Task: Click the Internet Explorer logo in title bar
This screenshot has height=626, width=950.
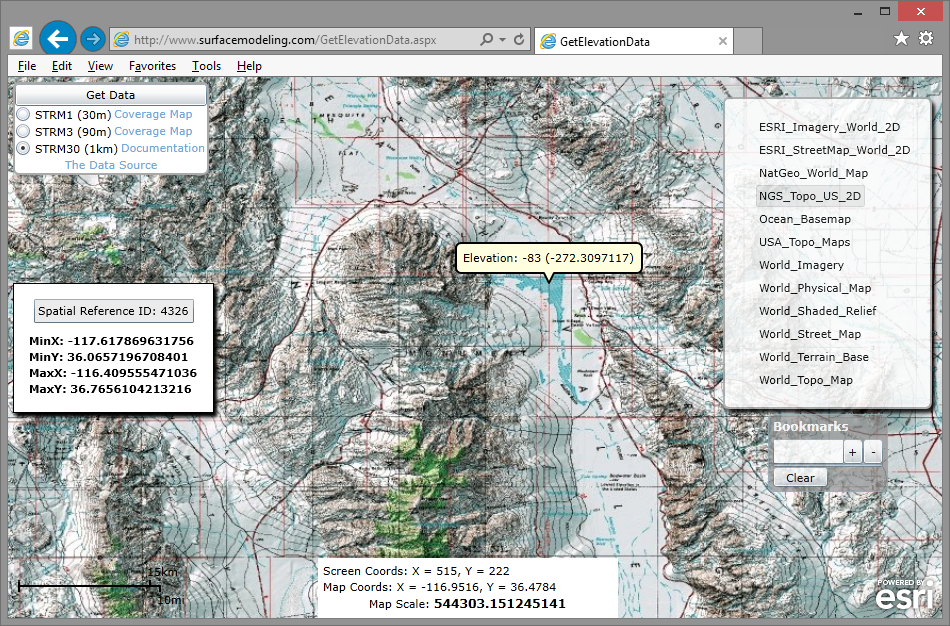Action: click(21, 38)
